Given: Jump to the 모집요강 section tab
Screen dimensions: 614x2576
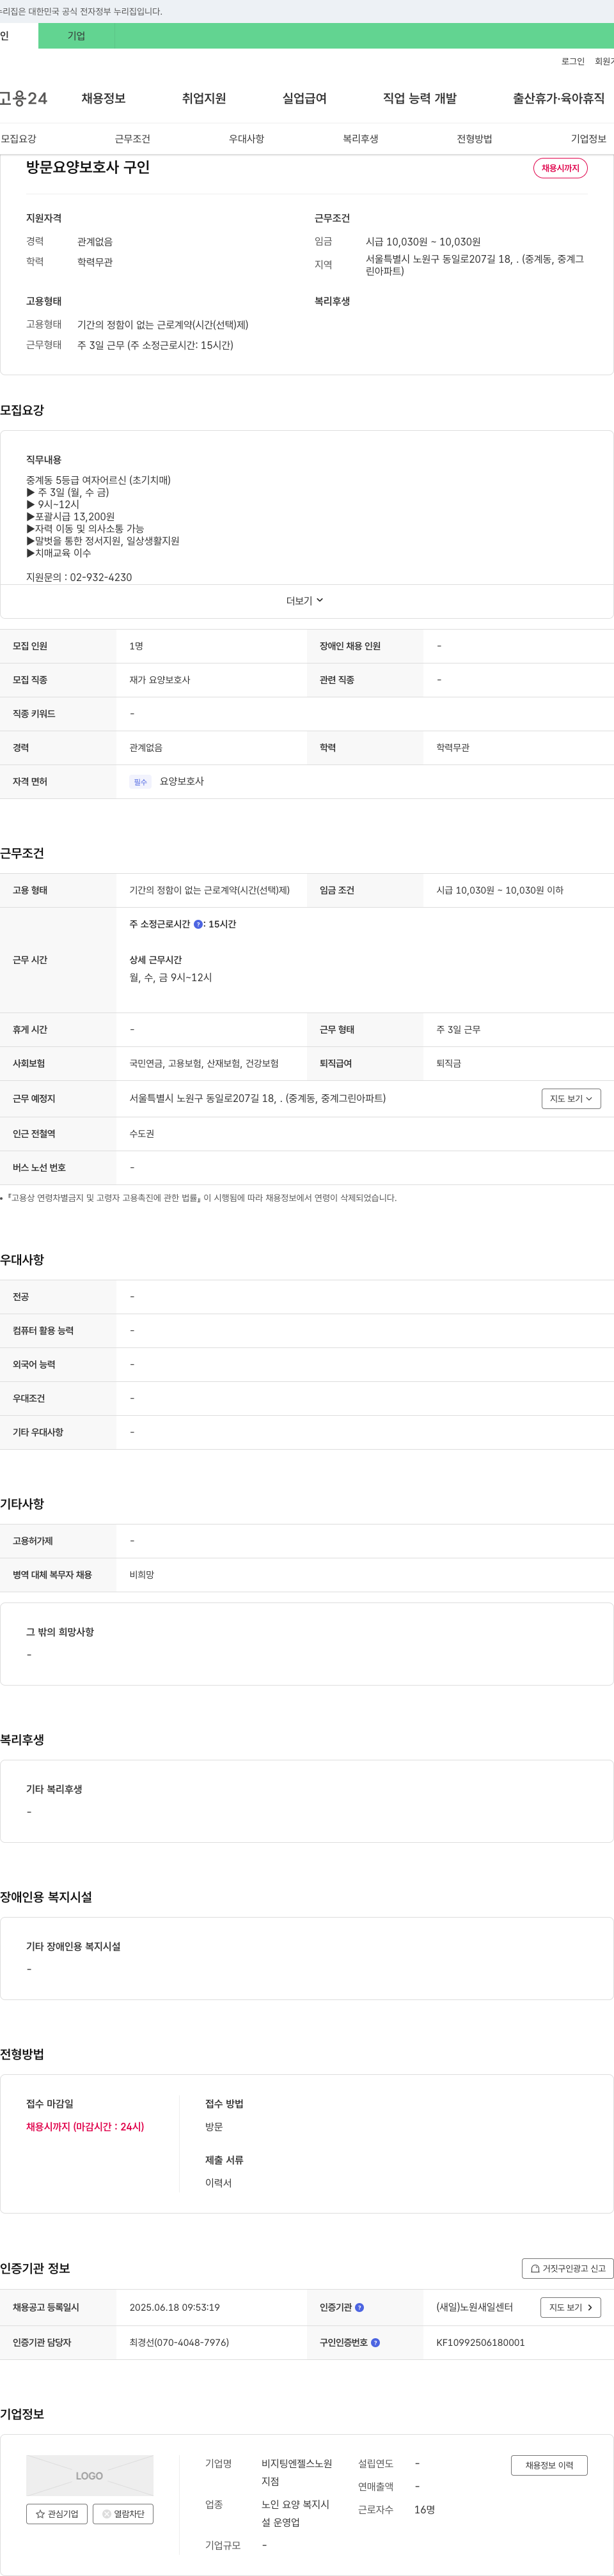Looking at the screenshot, I should click(x=18, y=139).
